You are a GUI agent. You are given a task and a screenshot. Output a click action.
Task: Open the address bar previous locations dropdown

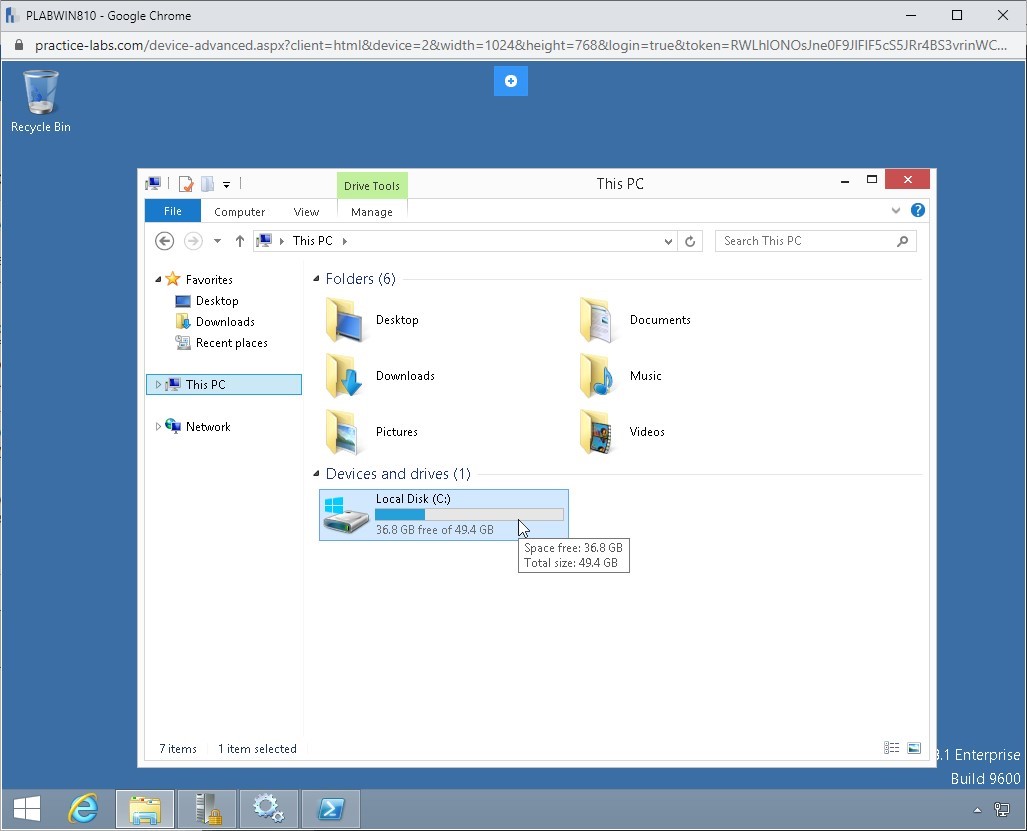tap(667, 241)
